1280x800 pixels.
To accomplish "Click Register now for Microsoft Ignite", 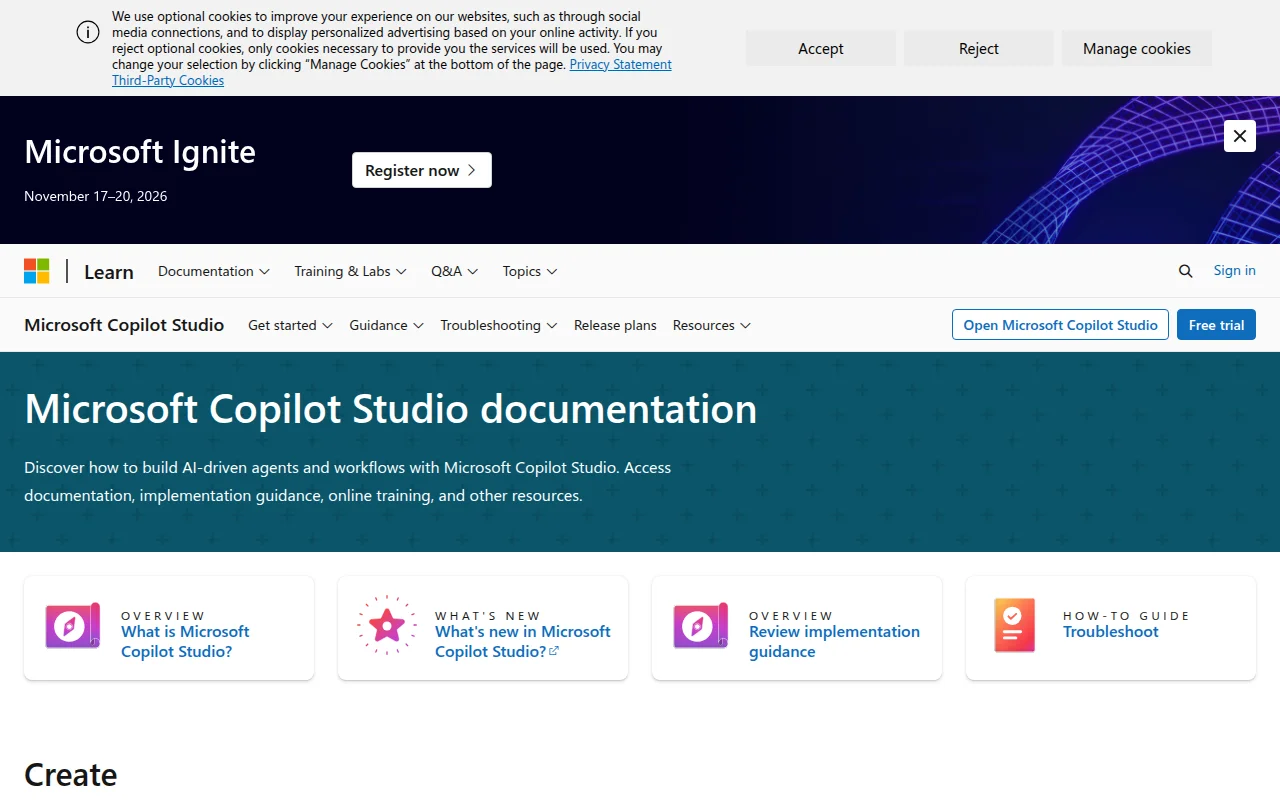I will tap(422, 170).
